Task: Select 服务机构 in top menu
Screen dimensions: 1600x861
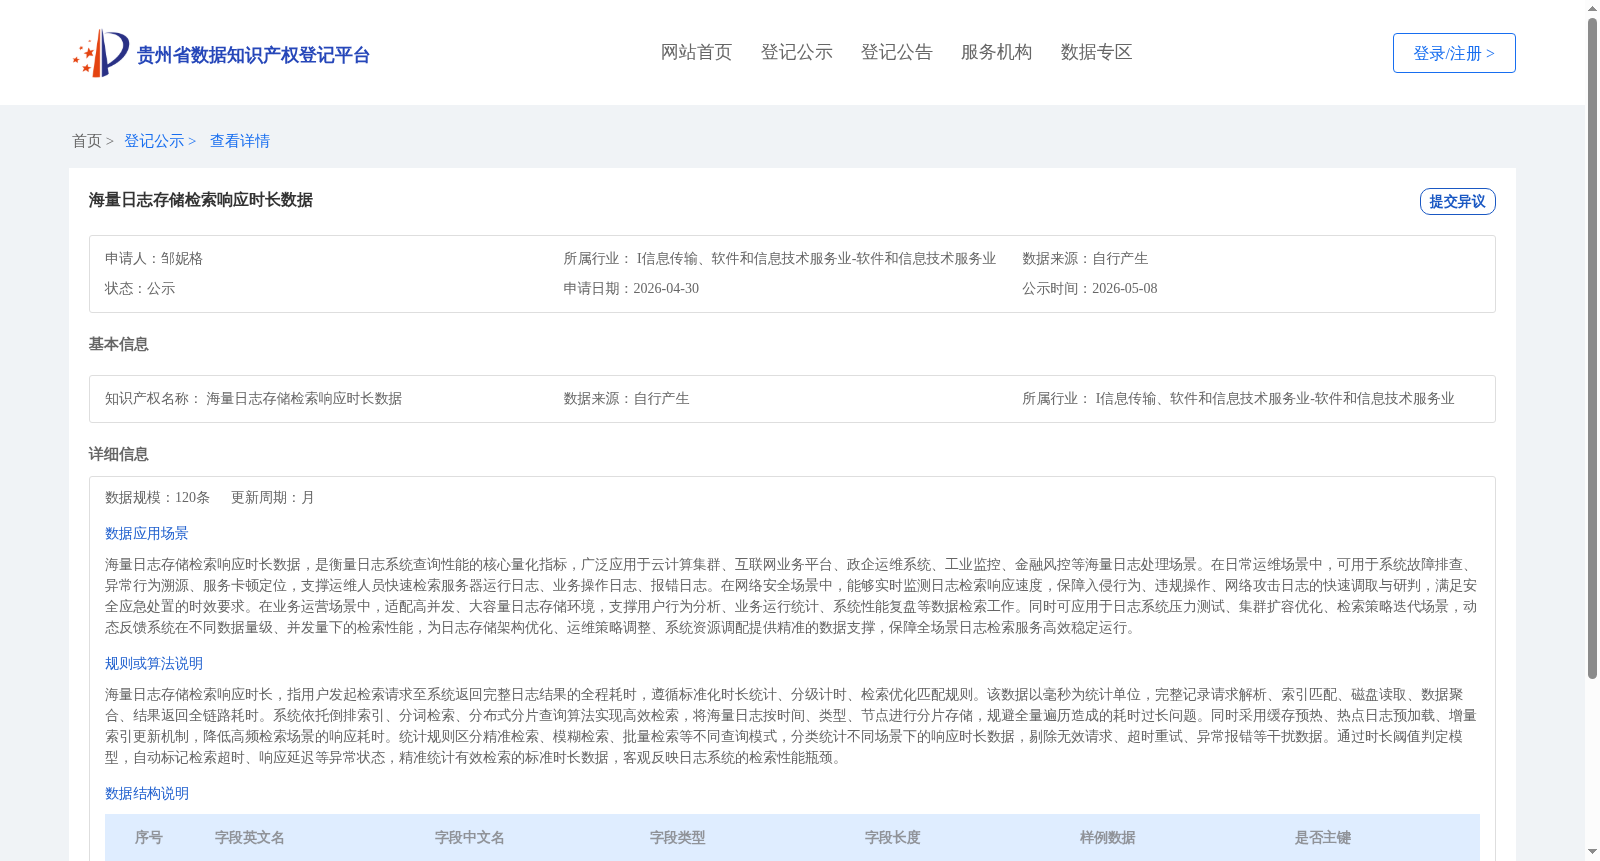Action: 996,52
